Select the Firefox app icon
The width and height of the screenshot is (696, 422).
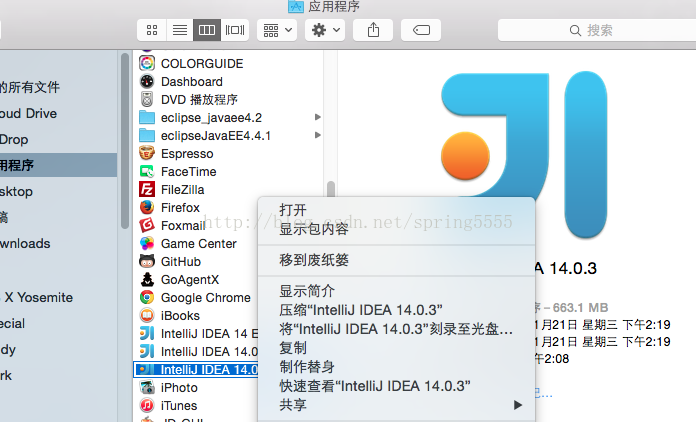pyautogui.click(x=147, y=207)
